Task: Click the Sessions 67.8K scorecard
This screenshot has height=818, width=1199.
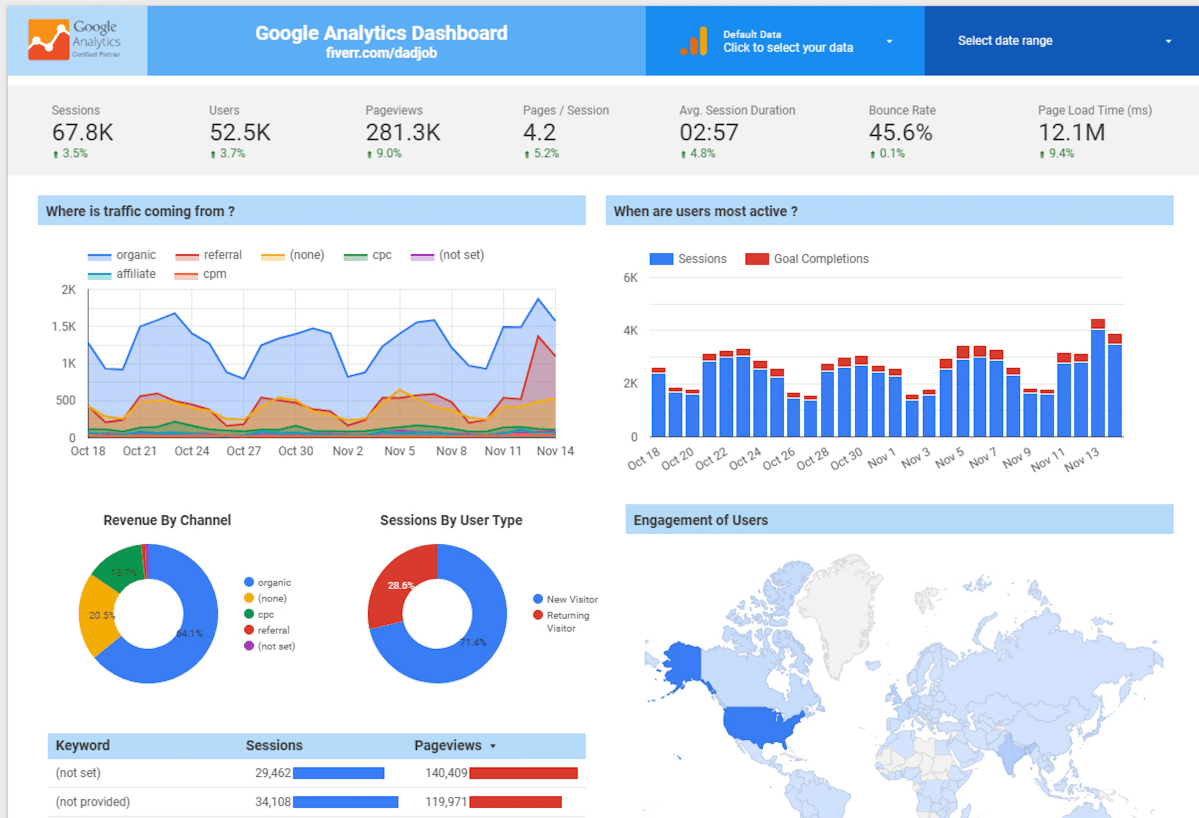Action: click(x=83, y=132)
